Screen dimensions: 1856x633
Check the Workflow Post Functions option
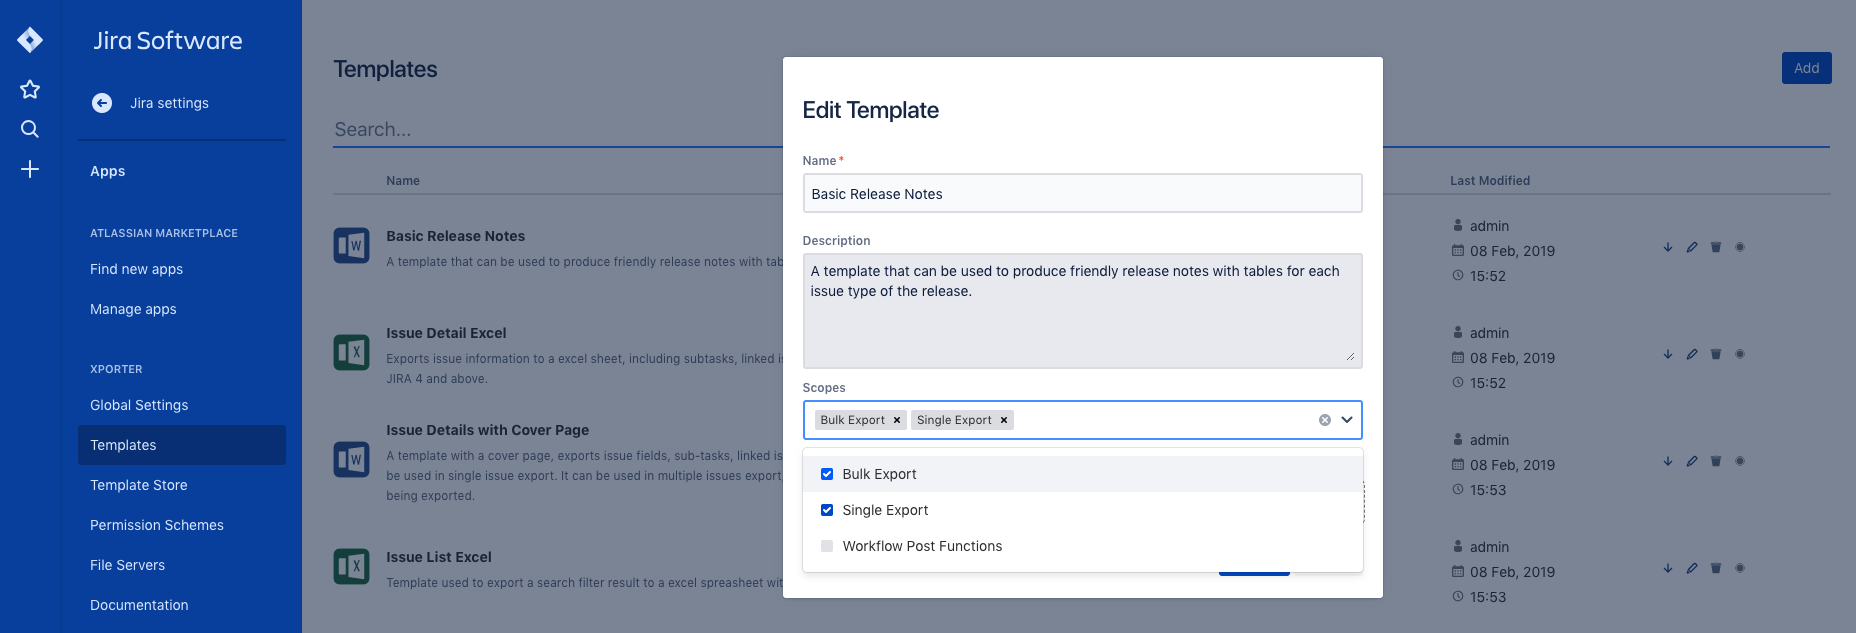click(827, 546)
